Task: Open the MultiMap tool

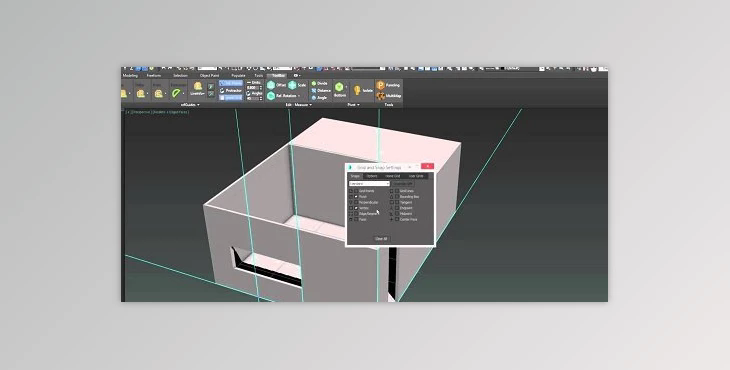Action: (x=388, y=96)
